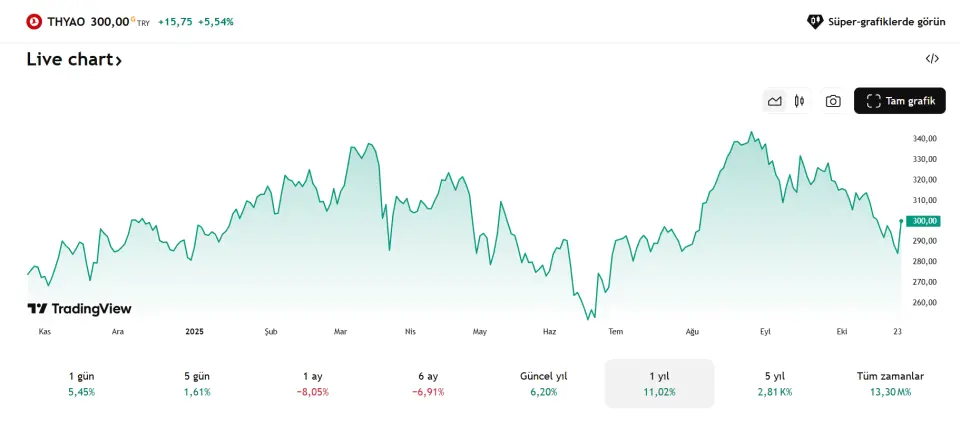This screenshot has height=425, width=960.
Task: Show the 5 yıl time range
Action: 774,383
